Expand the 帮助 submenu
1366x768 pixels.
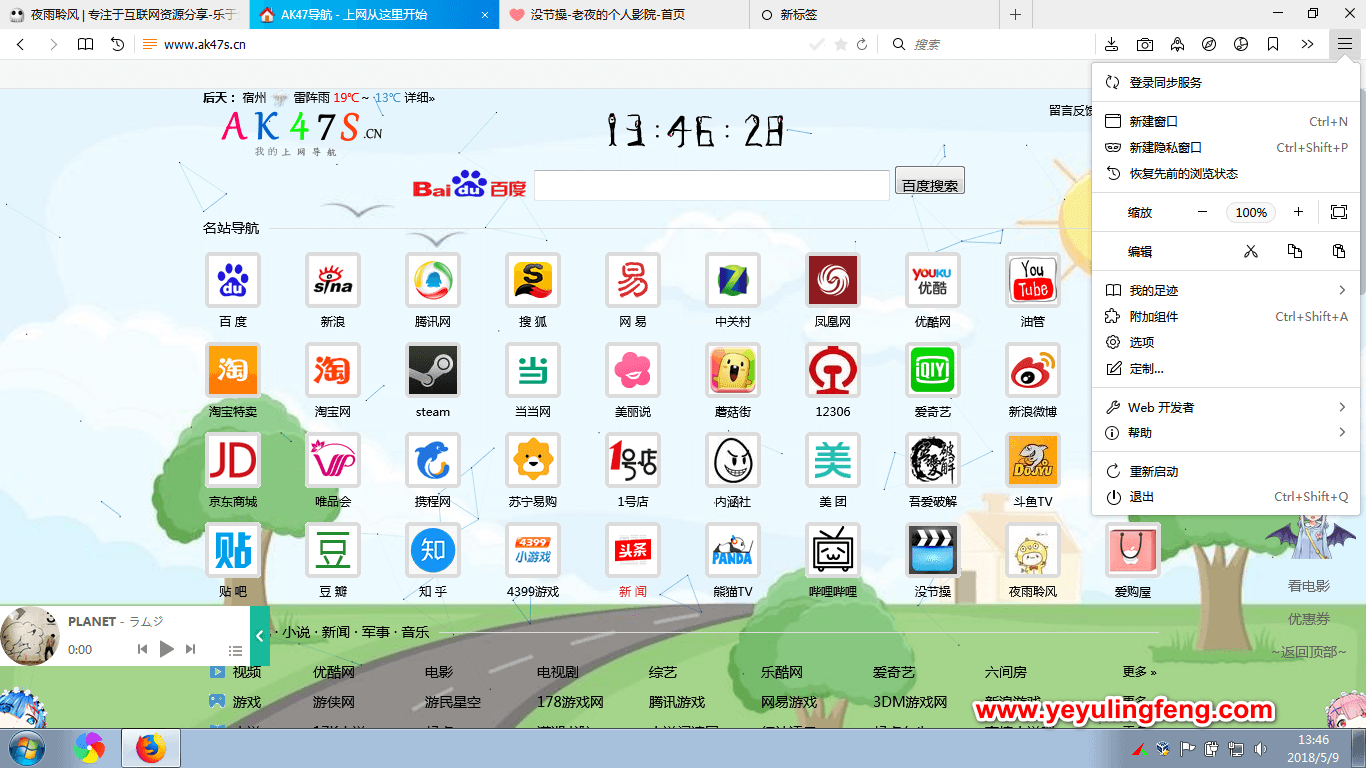tap(1226, 432)
